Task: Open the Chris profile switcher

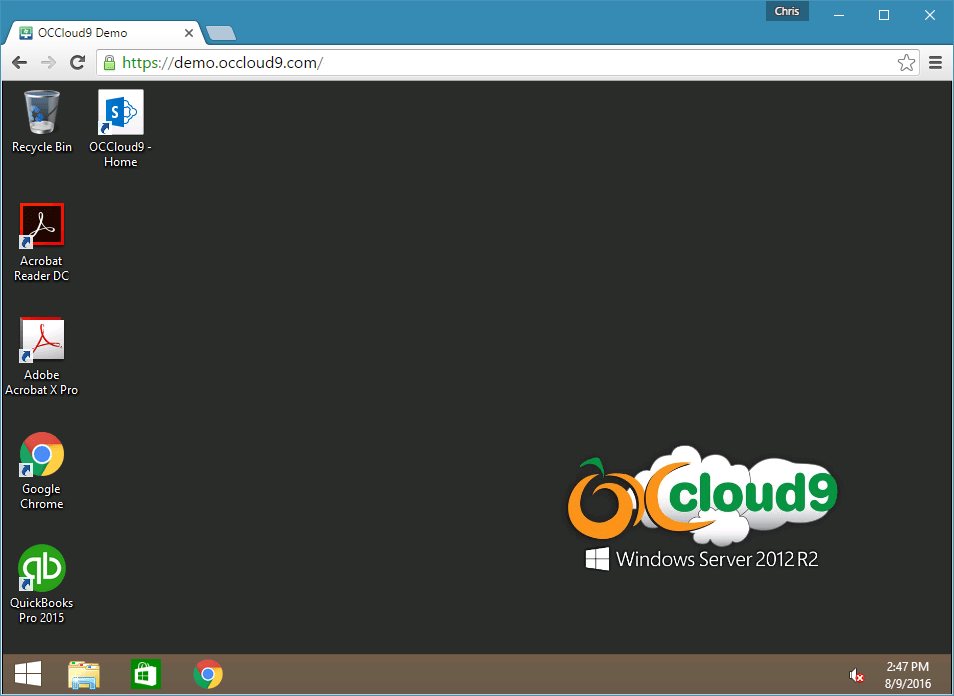Action: 787,12
